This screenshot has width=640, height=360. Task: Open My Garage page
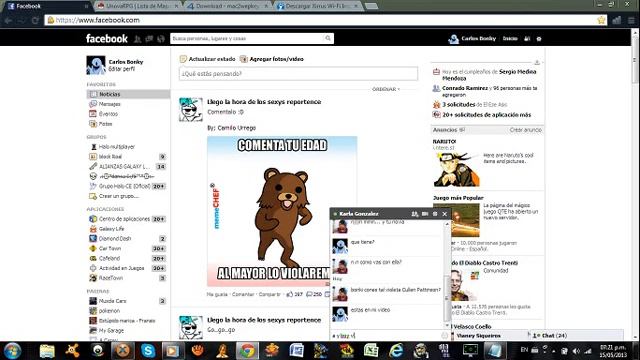coord(111,331)
